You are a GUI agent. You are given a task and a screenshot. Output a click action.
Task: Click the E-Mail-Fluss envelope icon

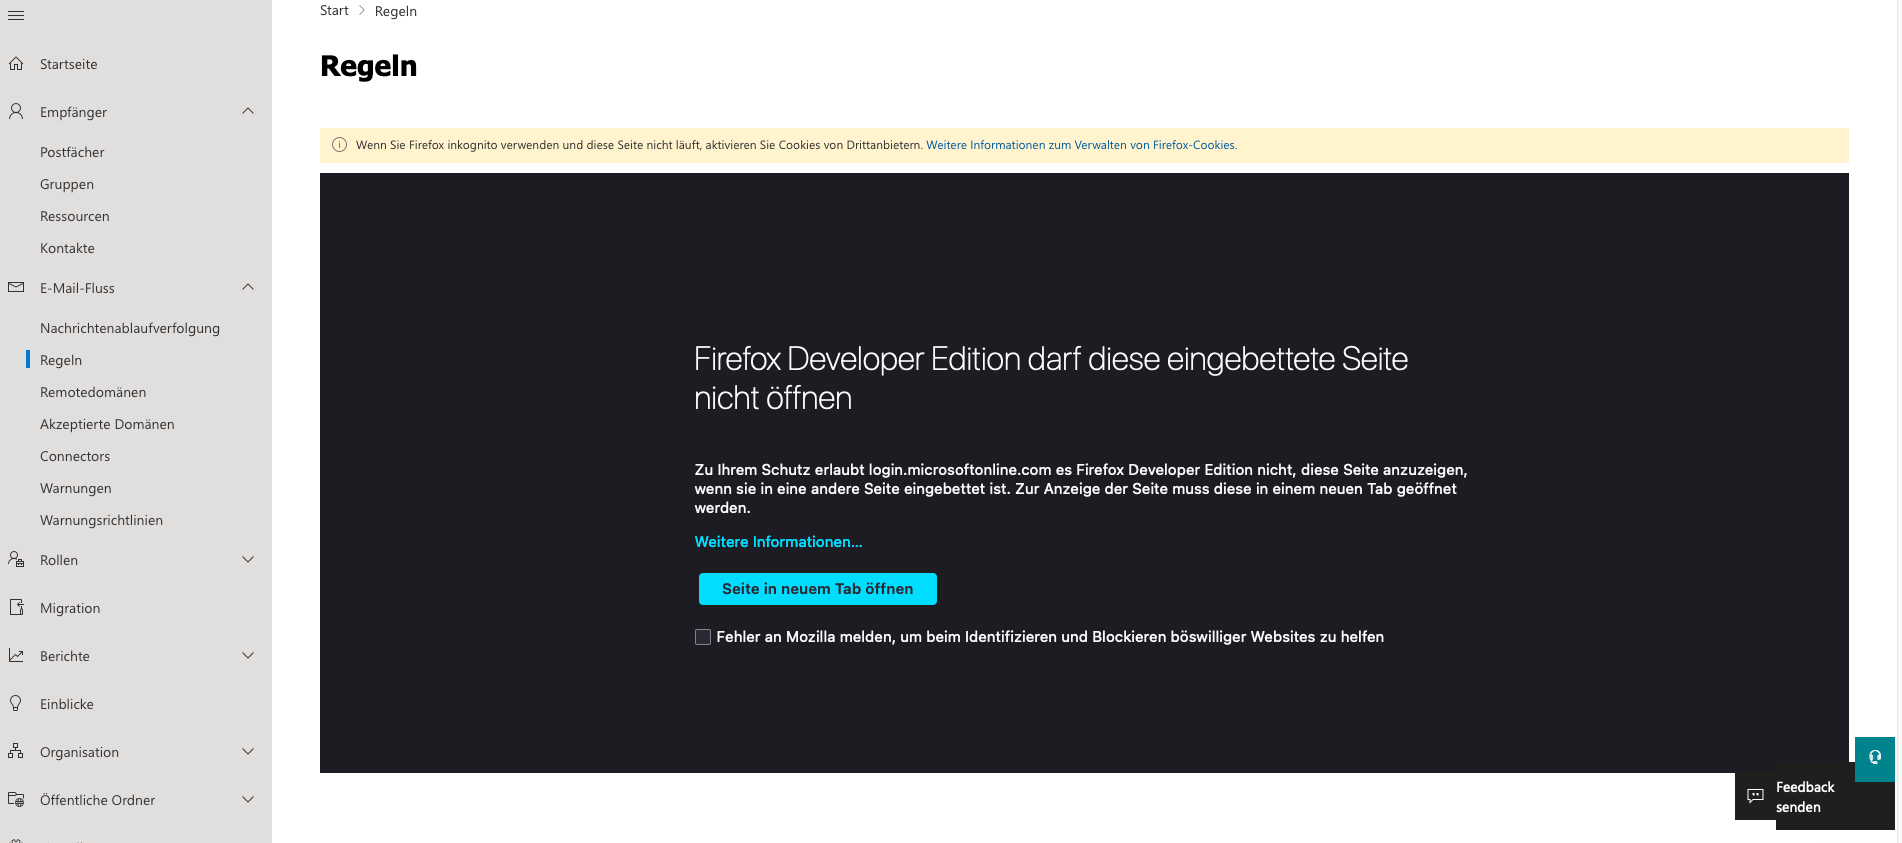click(x=16, y=288)
